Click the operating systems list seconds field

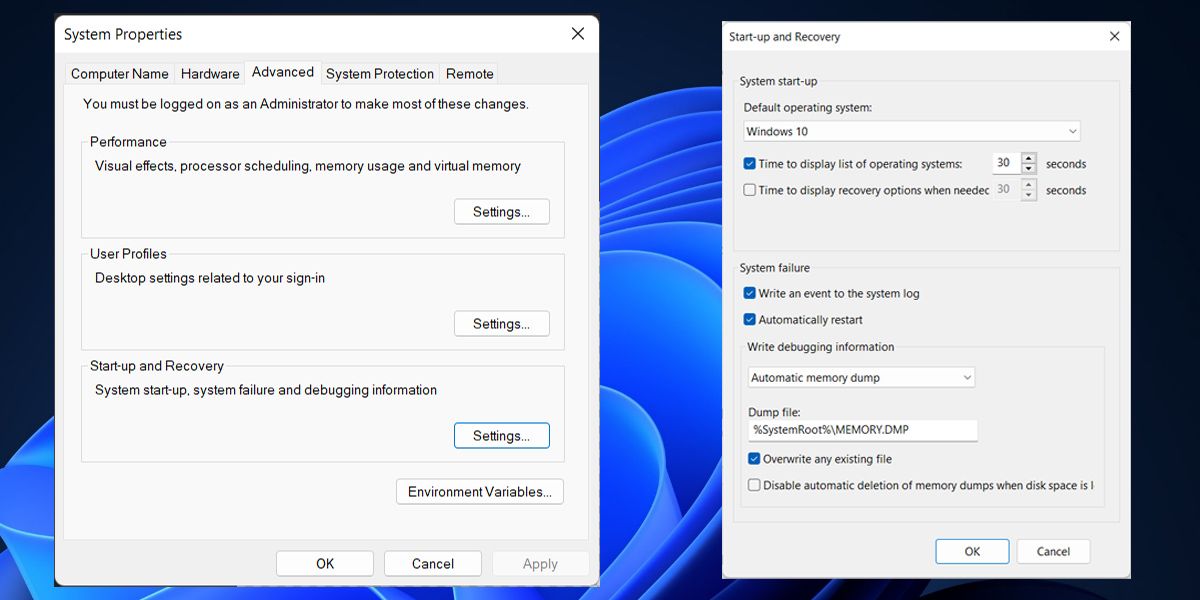pos(1005,164)
